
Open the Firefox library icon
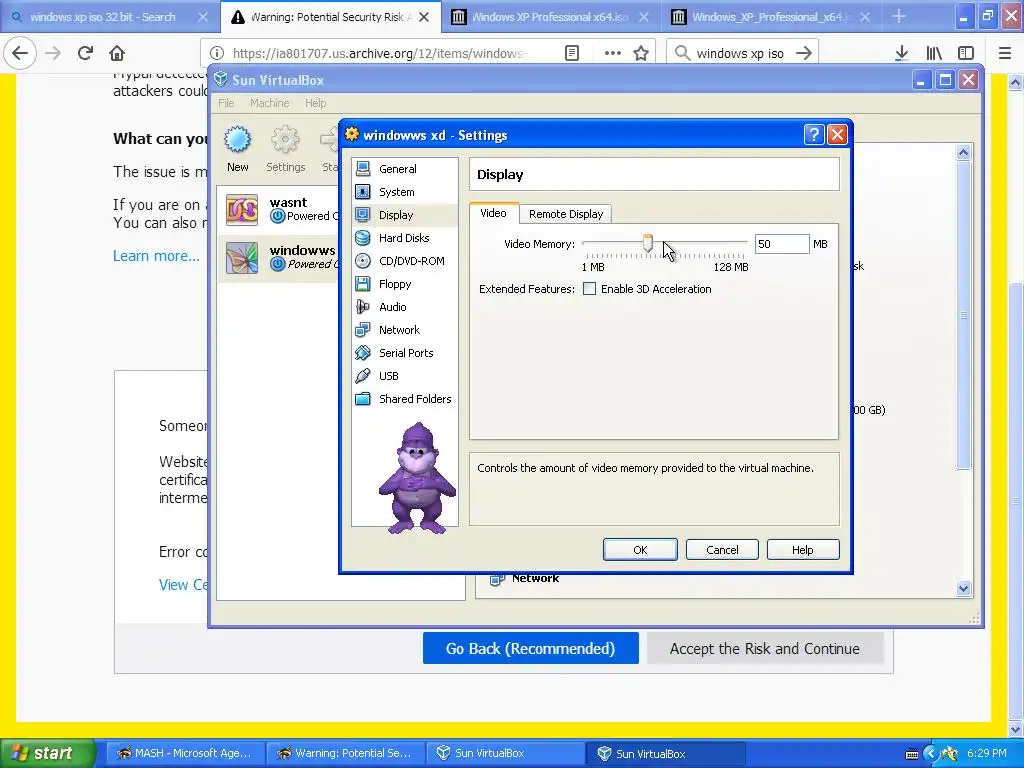click(934, 53)
